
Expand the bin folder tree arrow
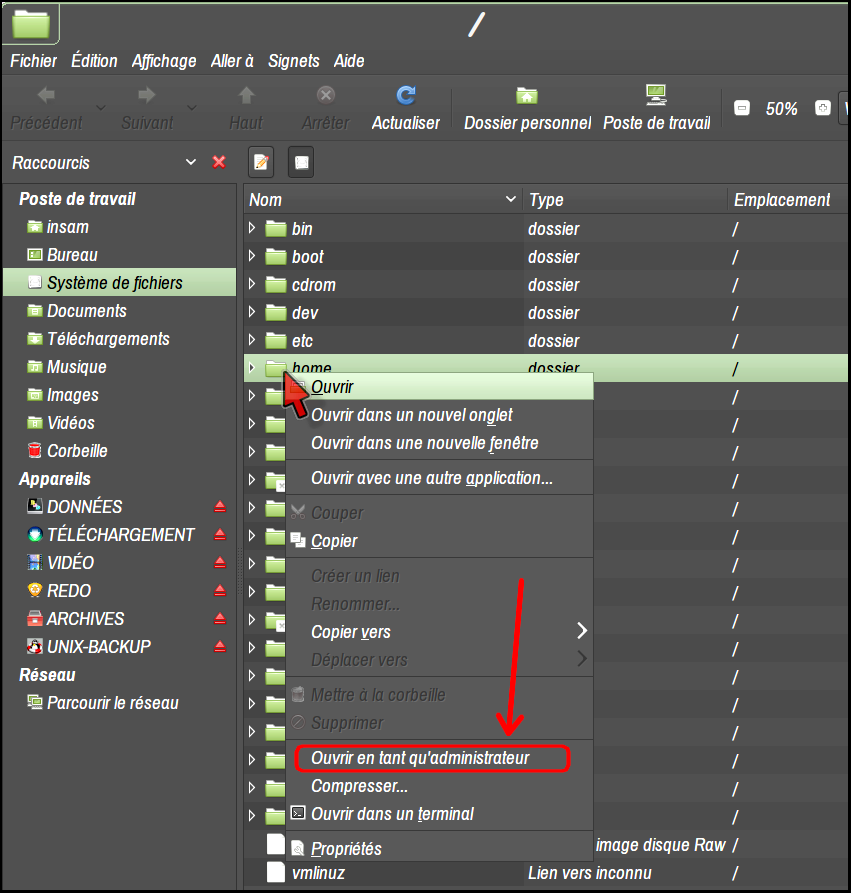pos(252,229)
